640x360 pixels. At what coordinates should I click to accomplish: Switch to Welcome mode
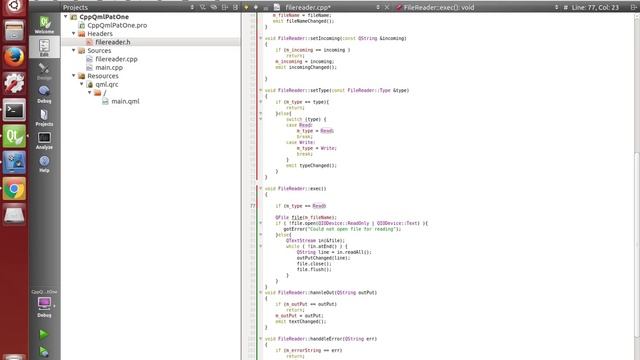click(44, 24)
